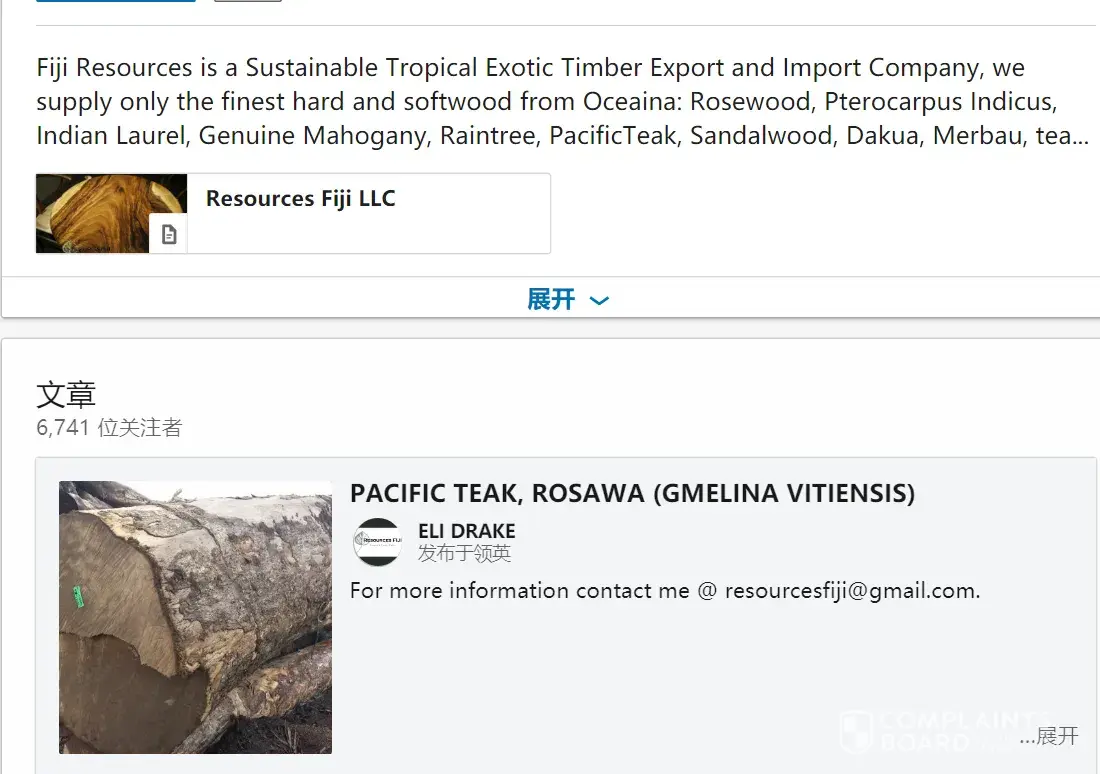The width and height of the screenshot is (1100, 774).
Task: Click the 发布于领英 label under author
Action: click(x=464, y=553)
